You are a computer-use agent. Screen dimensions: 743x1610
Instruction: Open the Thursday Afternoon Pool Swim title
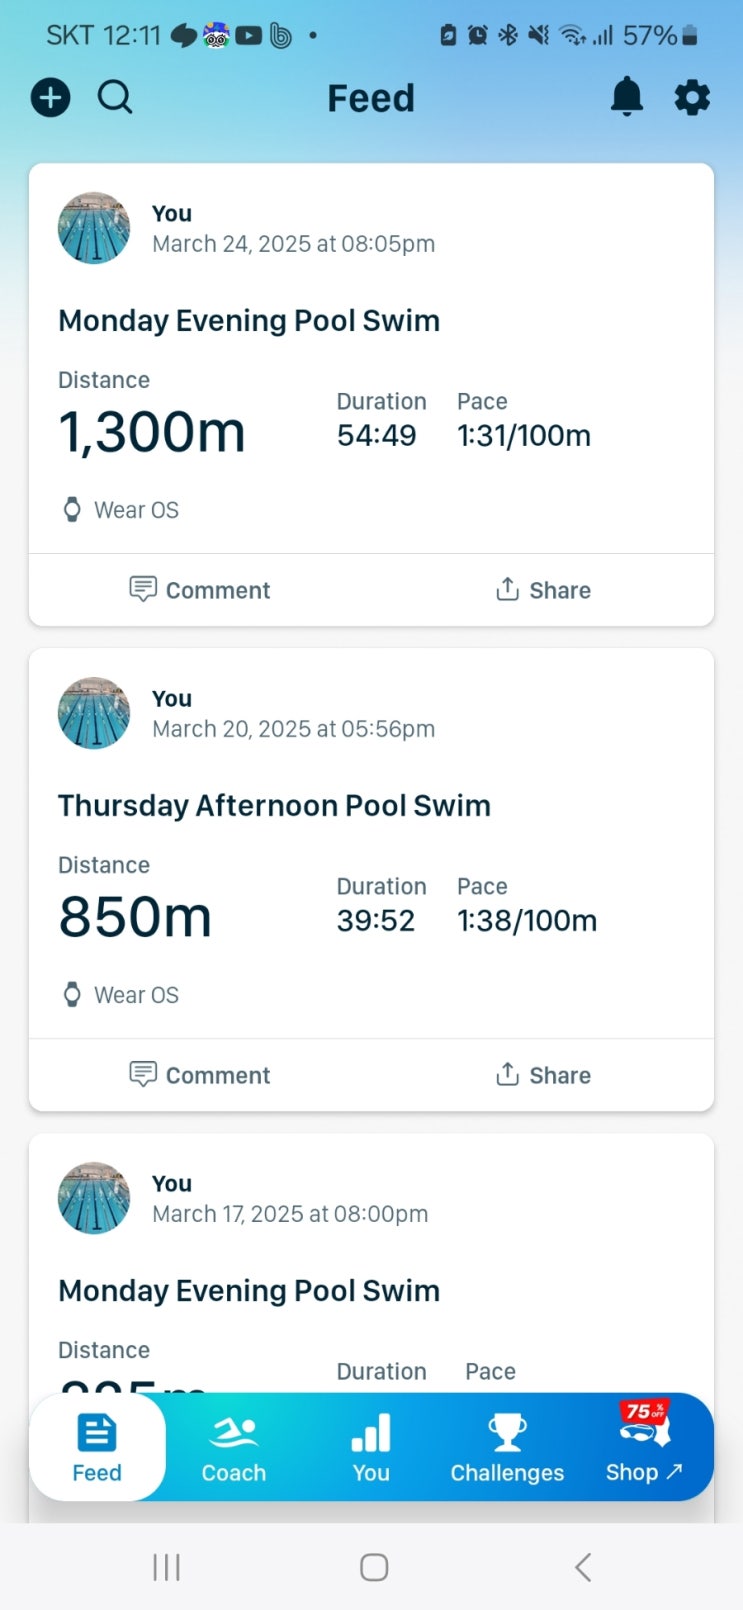pyautogui.click(x=274, y=806)
